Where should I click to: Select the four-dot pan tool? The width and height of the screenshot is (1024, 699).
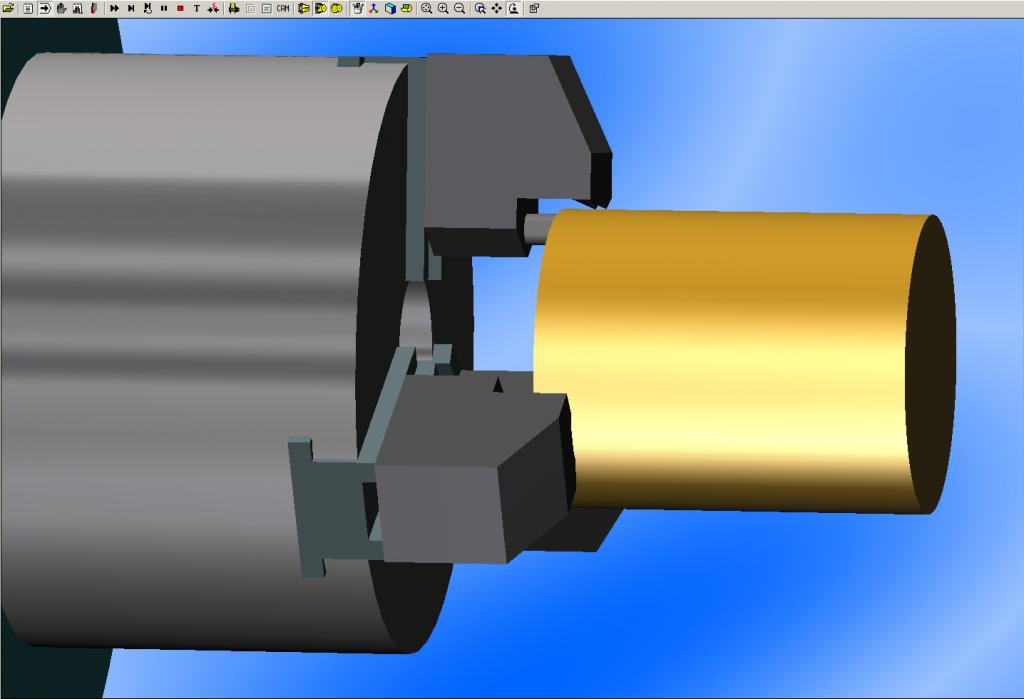tap(496, 8)
